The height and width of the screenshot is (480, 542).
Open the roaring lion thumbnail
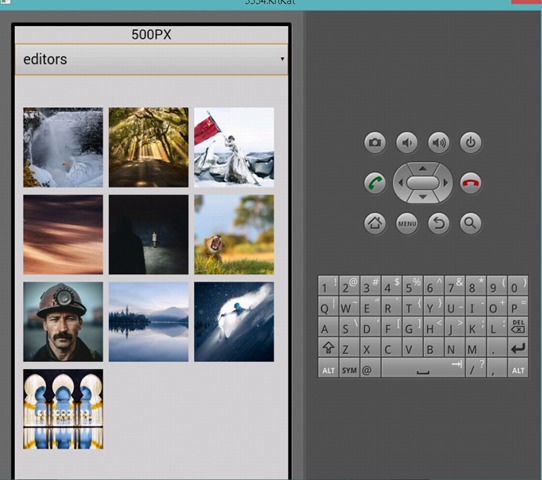[234, 235]
